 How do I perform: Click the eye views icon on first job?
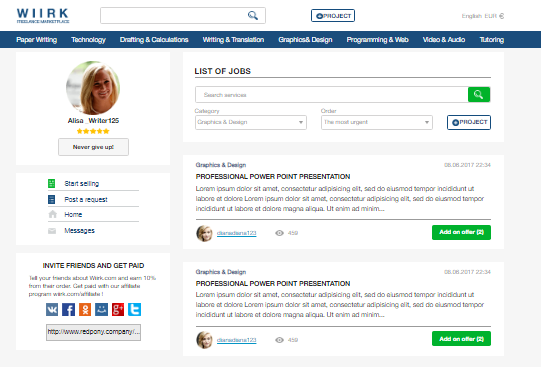click(x=279, y=233)
